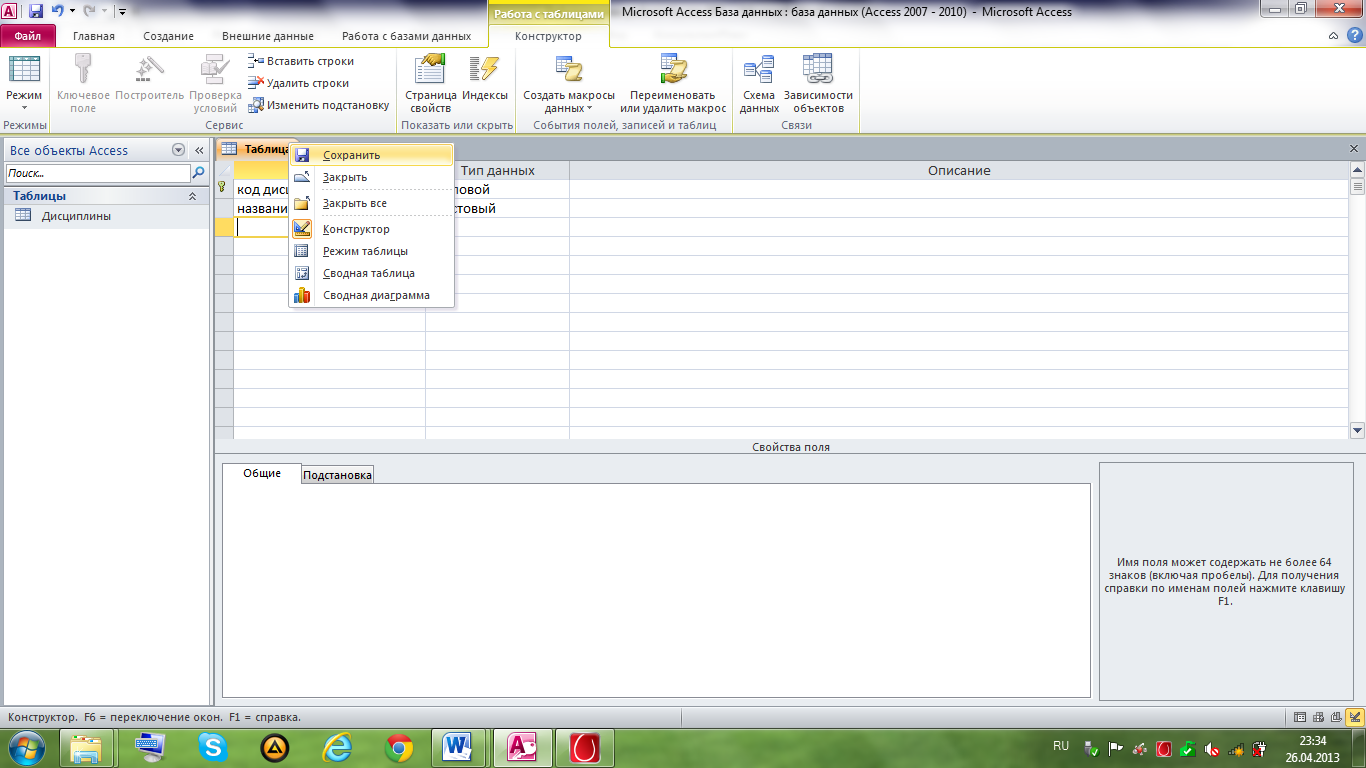Select Конструктор in the context menu
Screen dimensions: 1366x768
click(x=372, y=229)
